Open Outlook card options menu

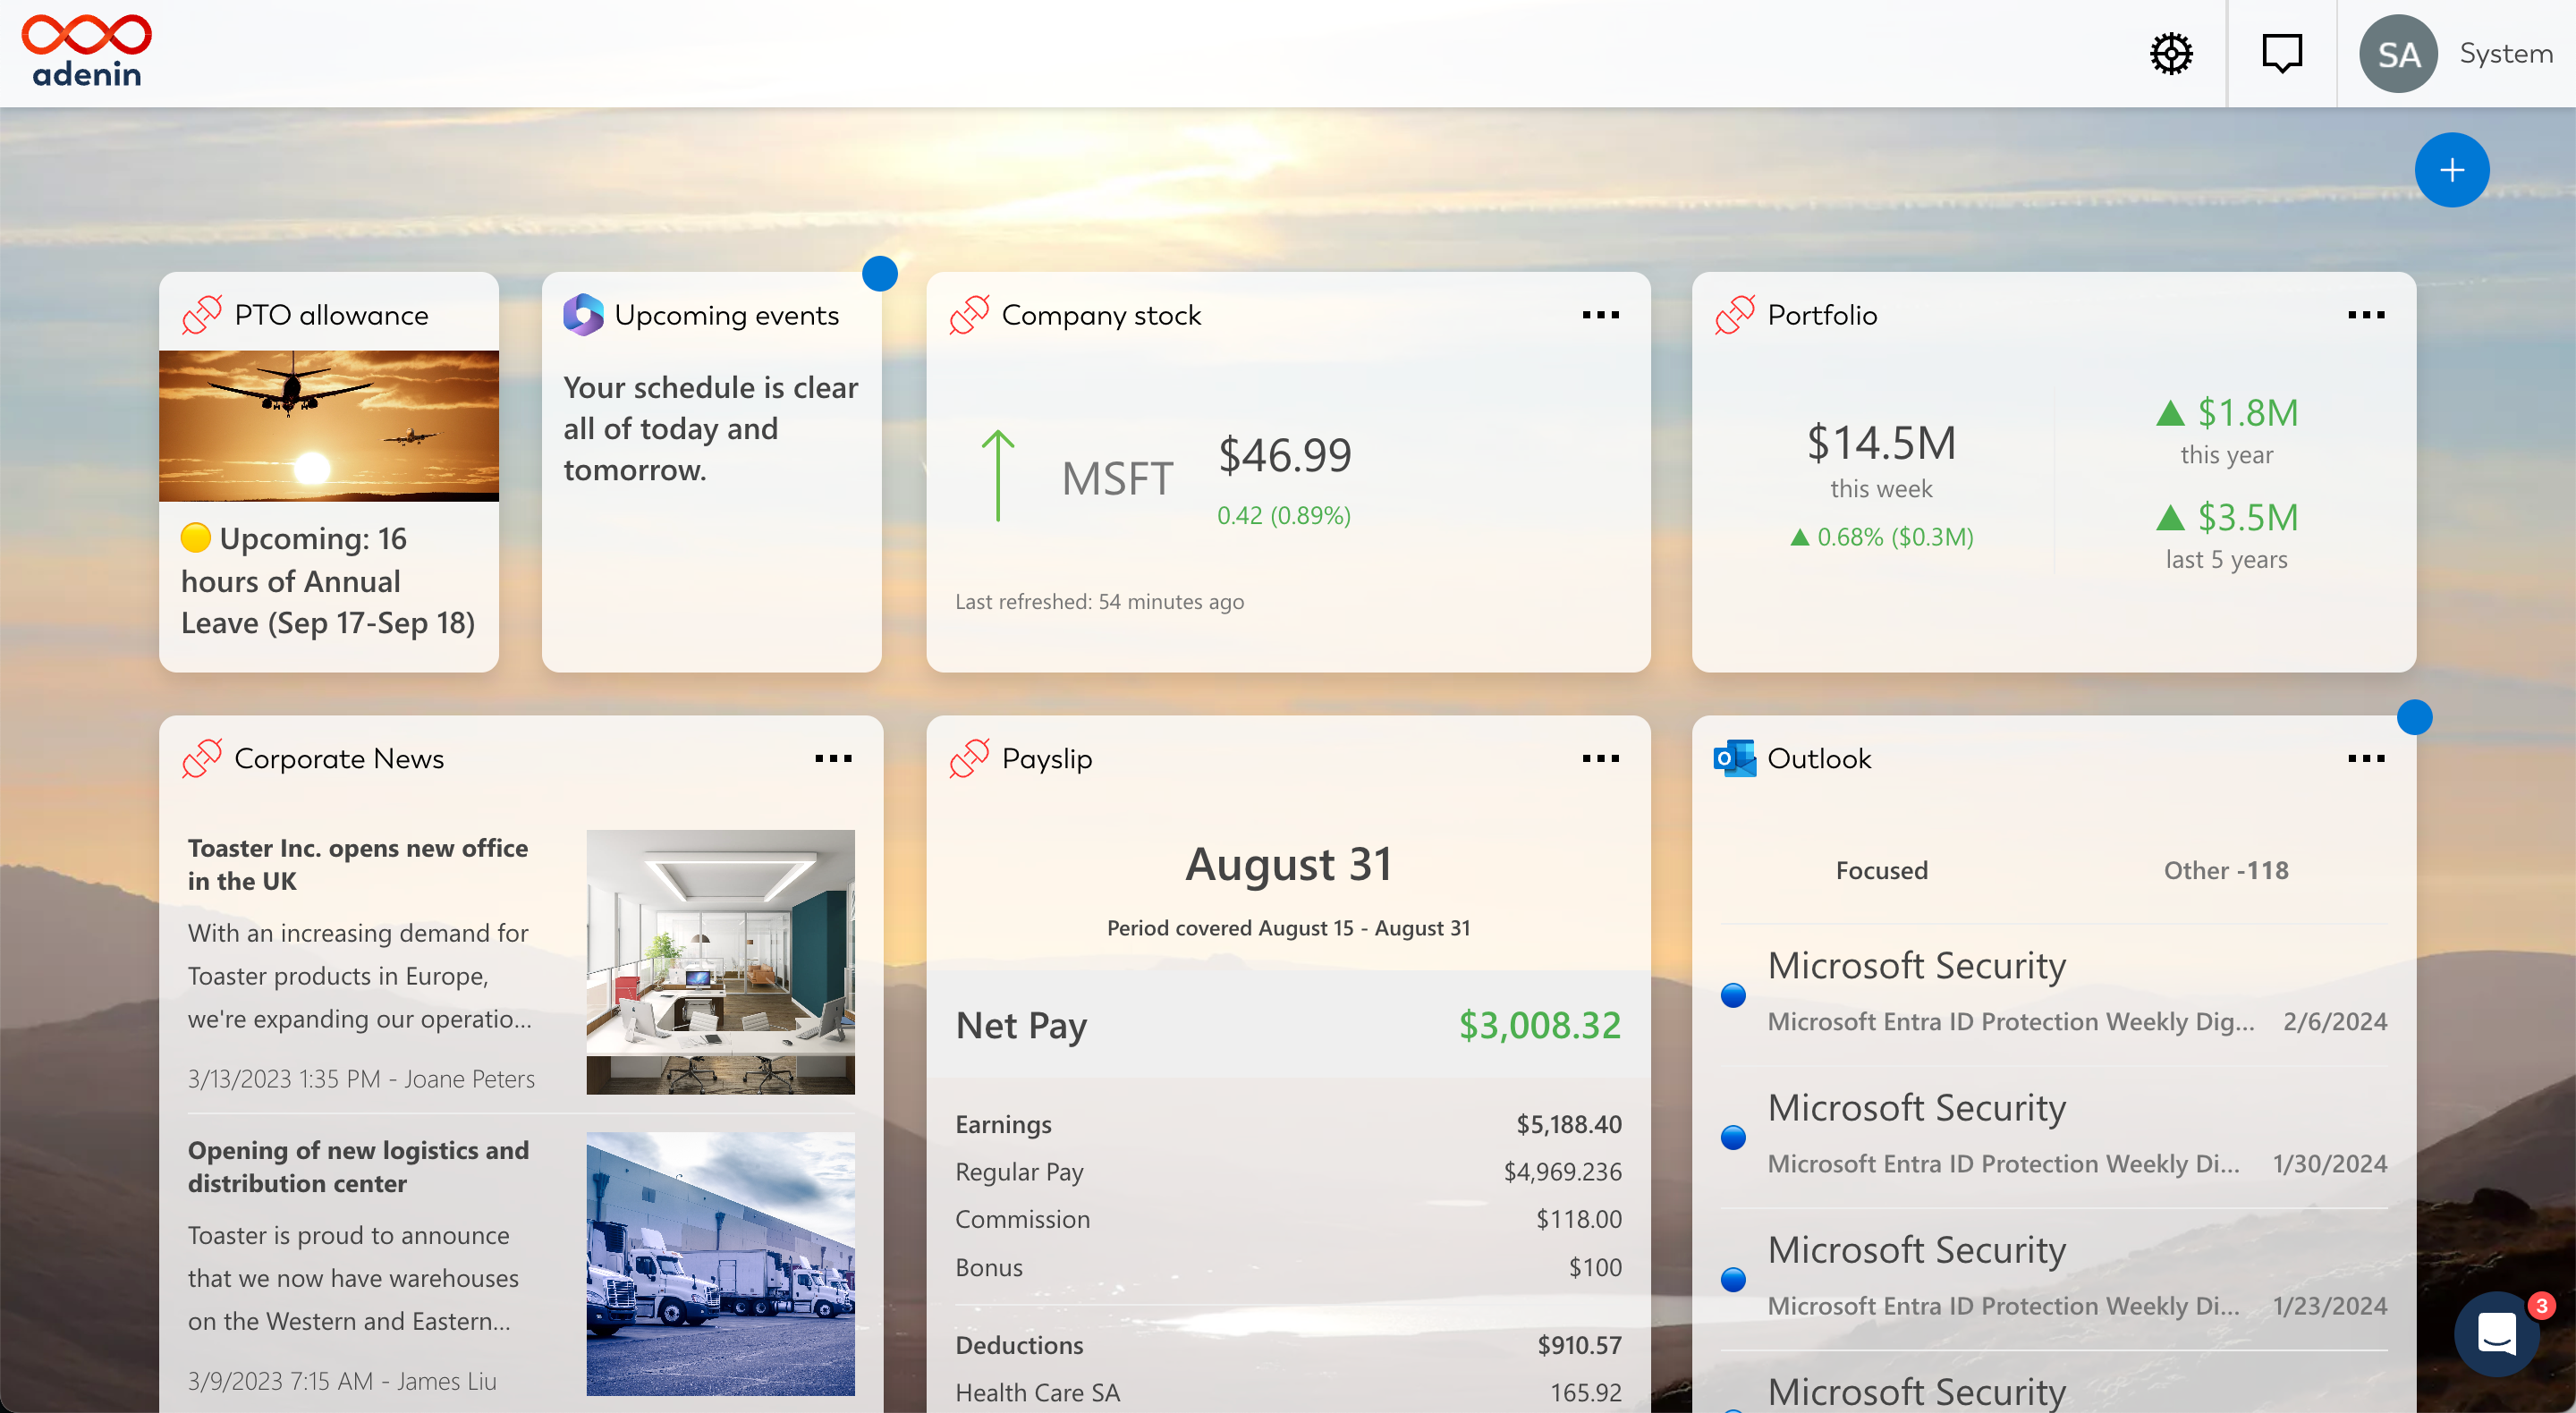tap(2366, 759)
